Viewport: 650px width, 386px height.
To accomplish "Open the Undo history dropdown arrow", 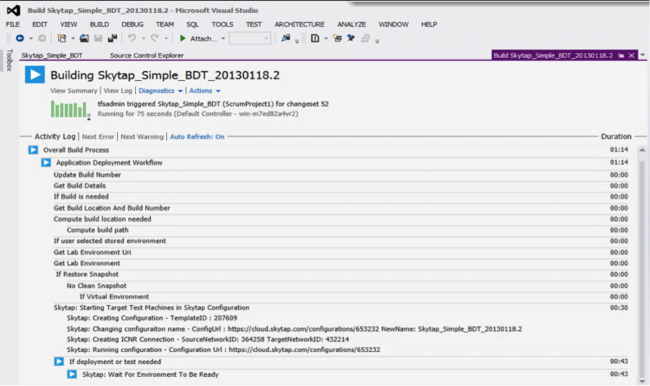I will (x=143, y=39).
